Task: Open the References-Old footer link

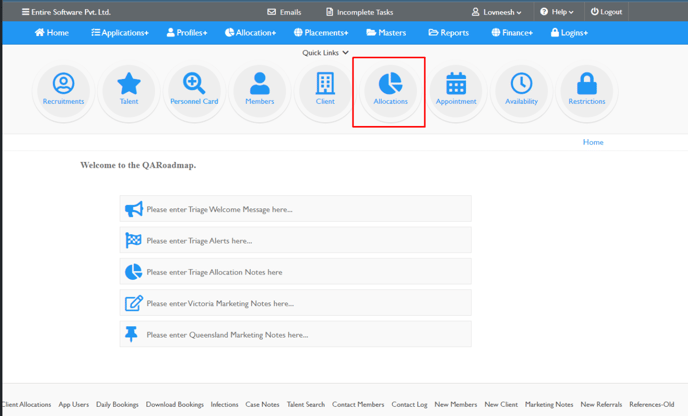Action: click(x=652, y=404)
